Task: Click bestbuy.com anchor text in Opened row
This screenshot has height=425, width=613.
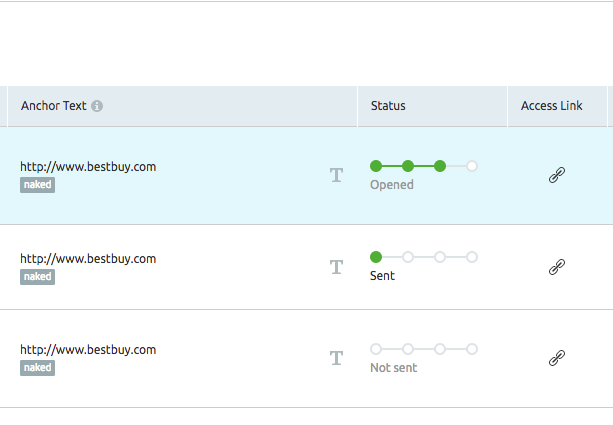Action: 88,167
